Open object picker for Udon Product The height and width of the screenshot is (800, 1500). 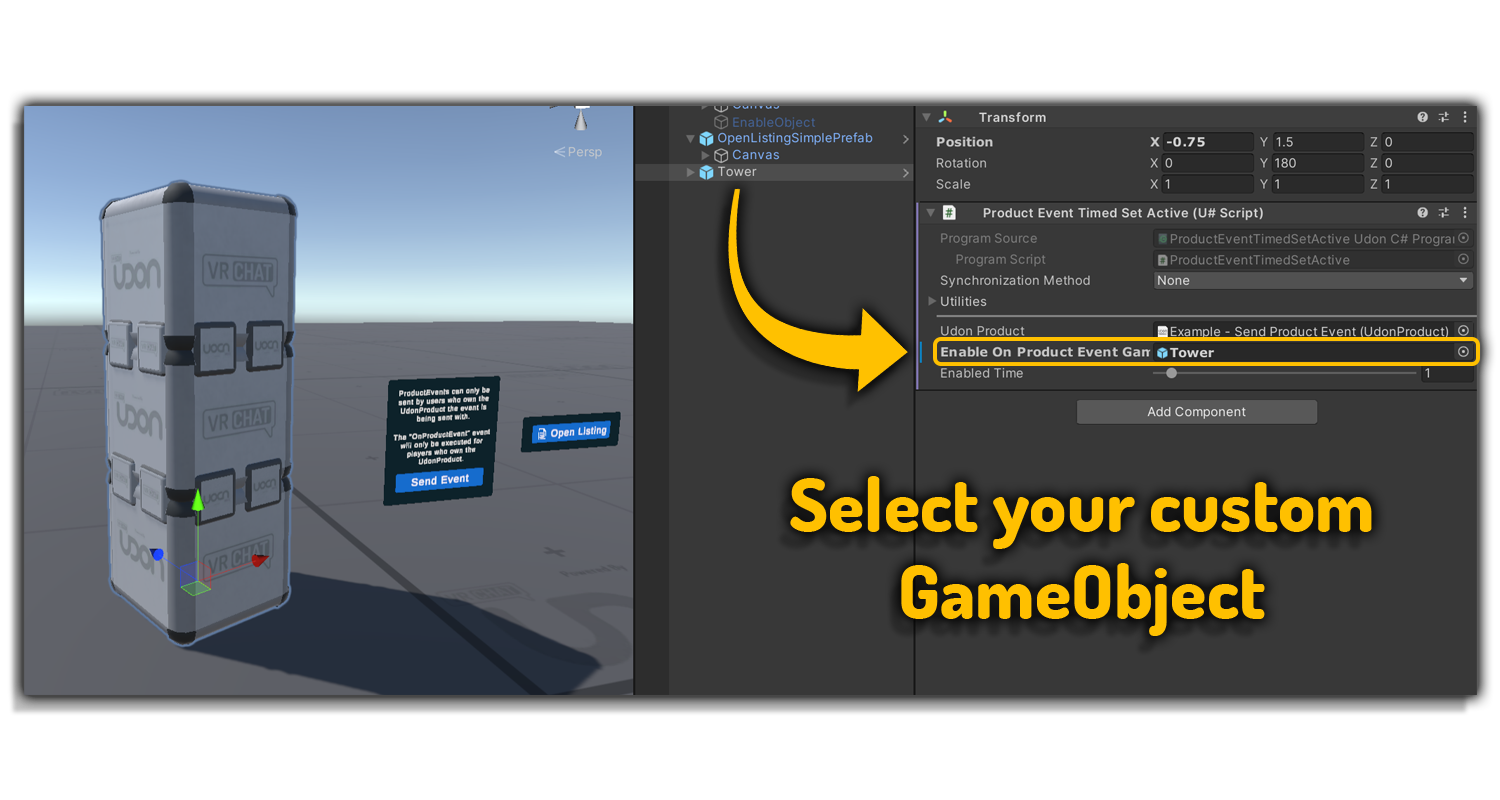(1464, 331)
